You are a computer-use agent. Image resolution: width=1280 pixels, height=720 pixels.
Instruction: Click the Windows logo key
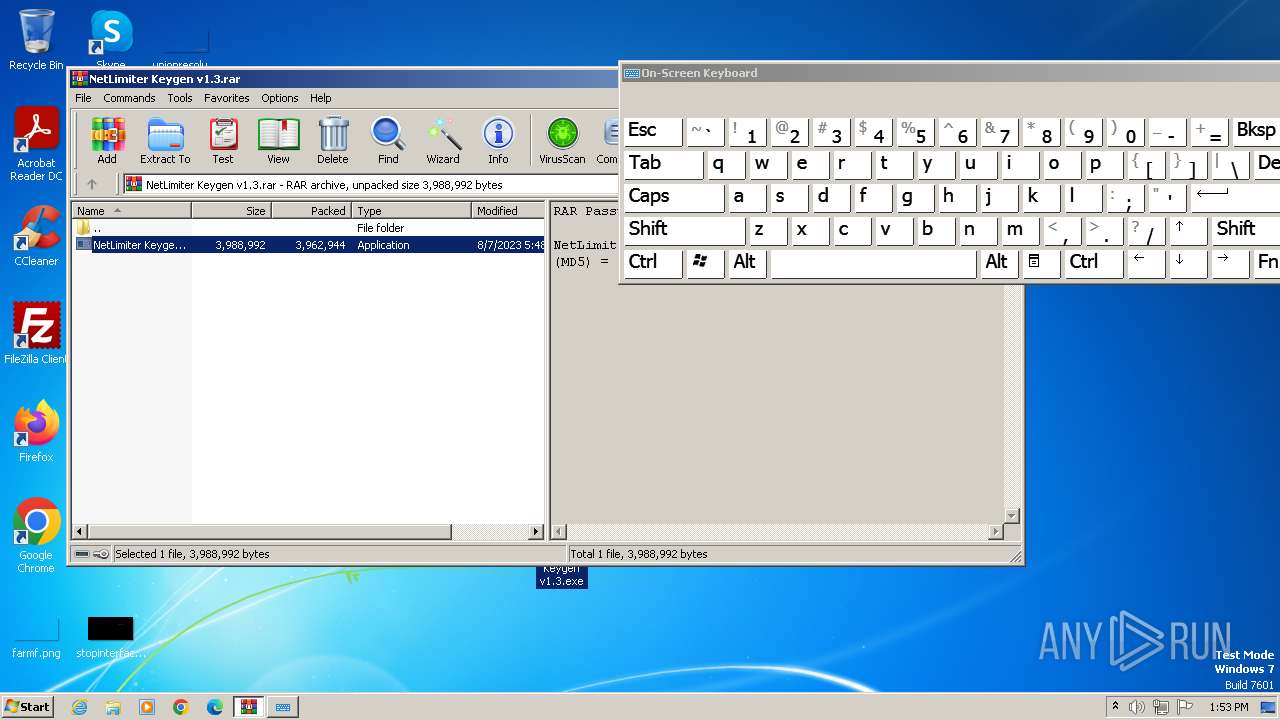705,263
